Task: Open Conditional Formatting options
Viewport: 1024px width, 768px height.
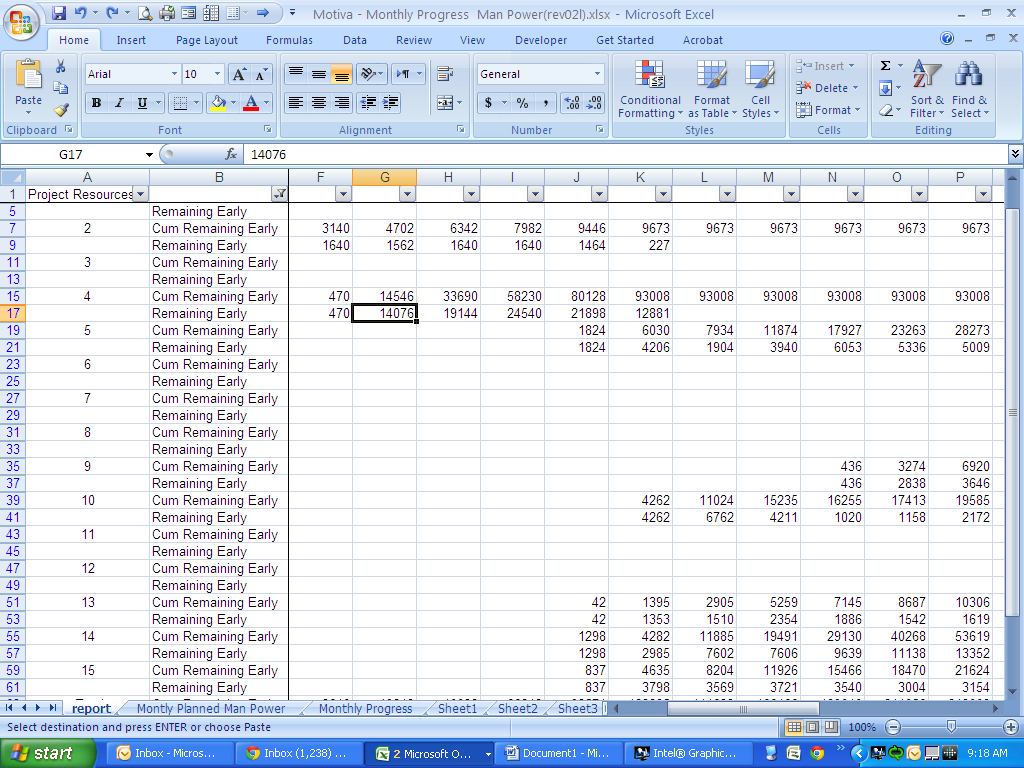Action: point(650,90)
